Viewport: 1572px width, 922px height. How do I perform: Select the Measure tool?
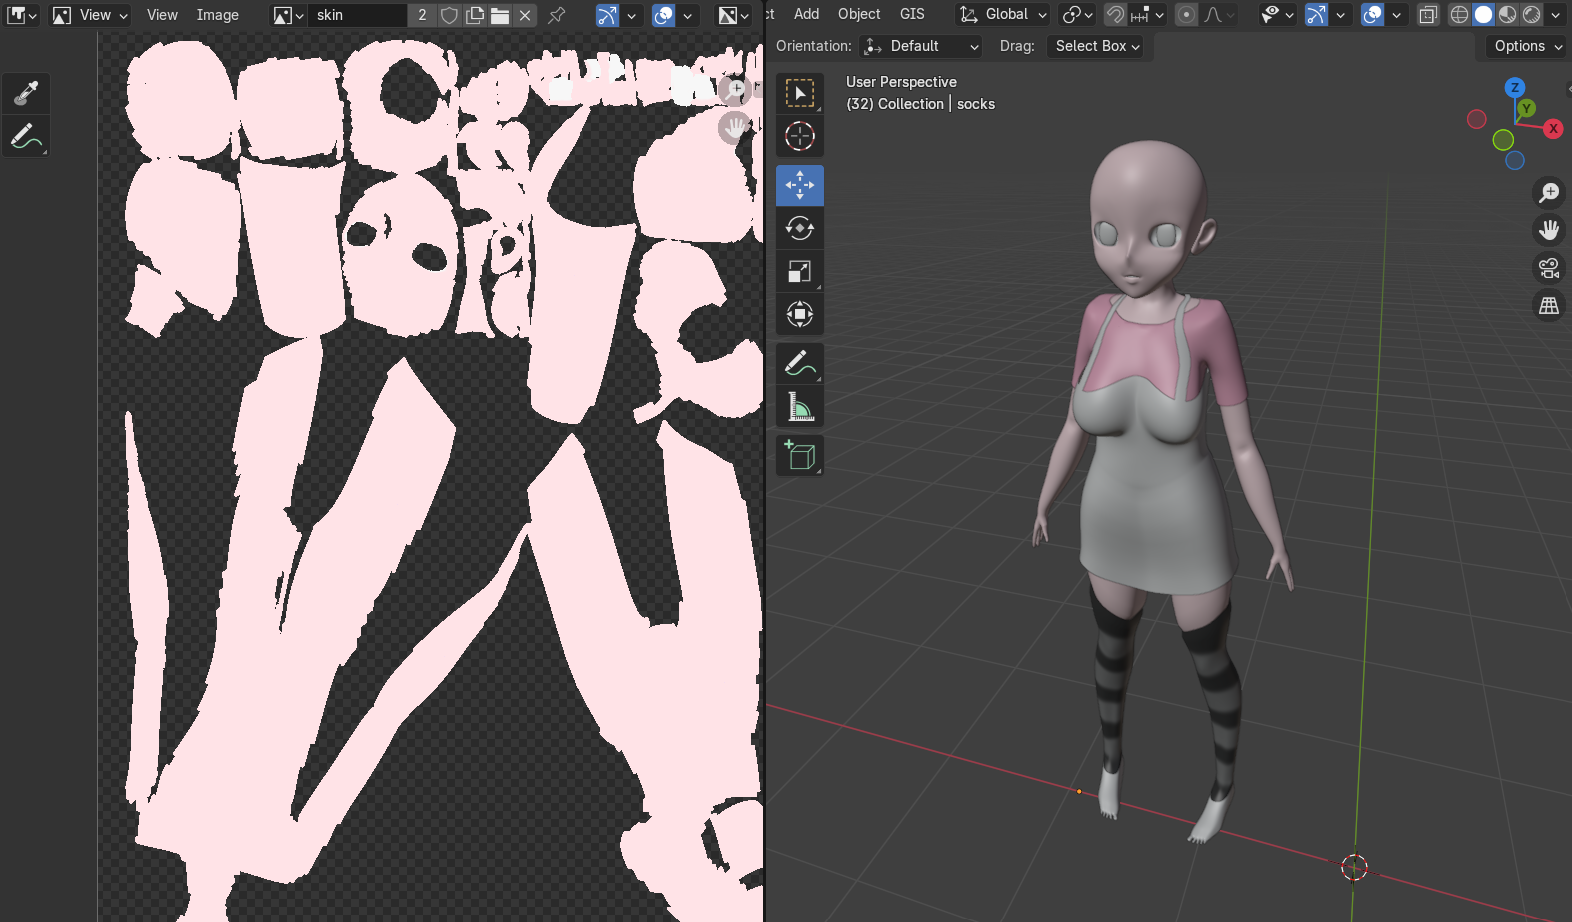[x=799, y=406]
